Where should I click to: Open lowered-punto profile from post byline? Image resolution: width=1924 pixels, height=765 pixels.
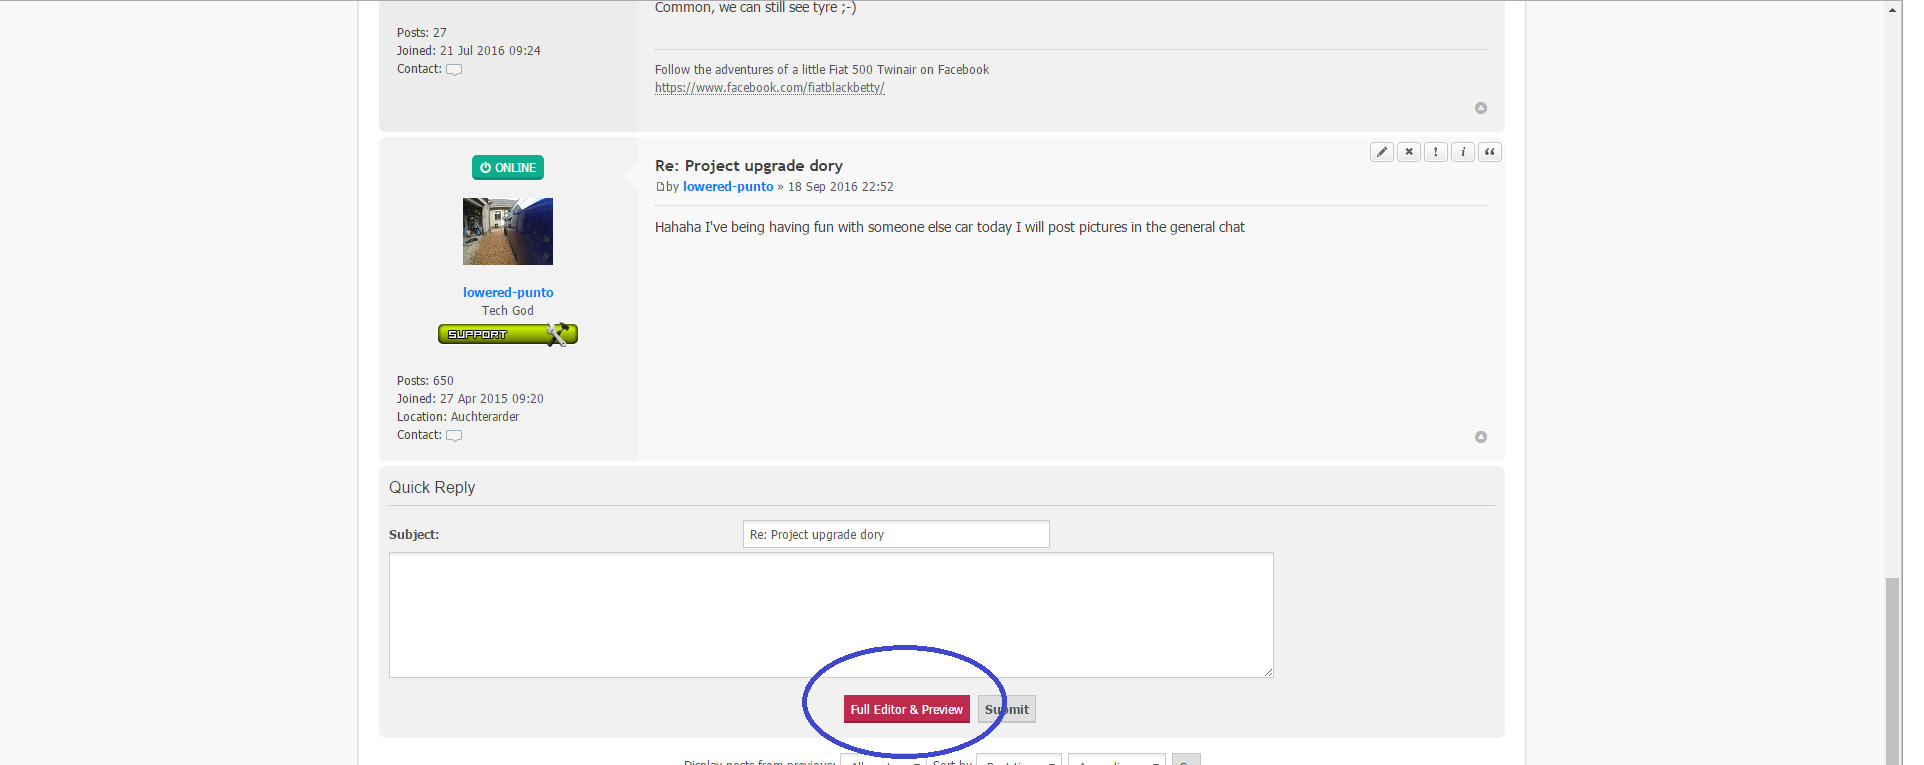point(727,187)
